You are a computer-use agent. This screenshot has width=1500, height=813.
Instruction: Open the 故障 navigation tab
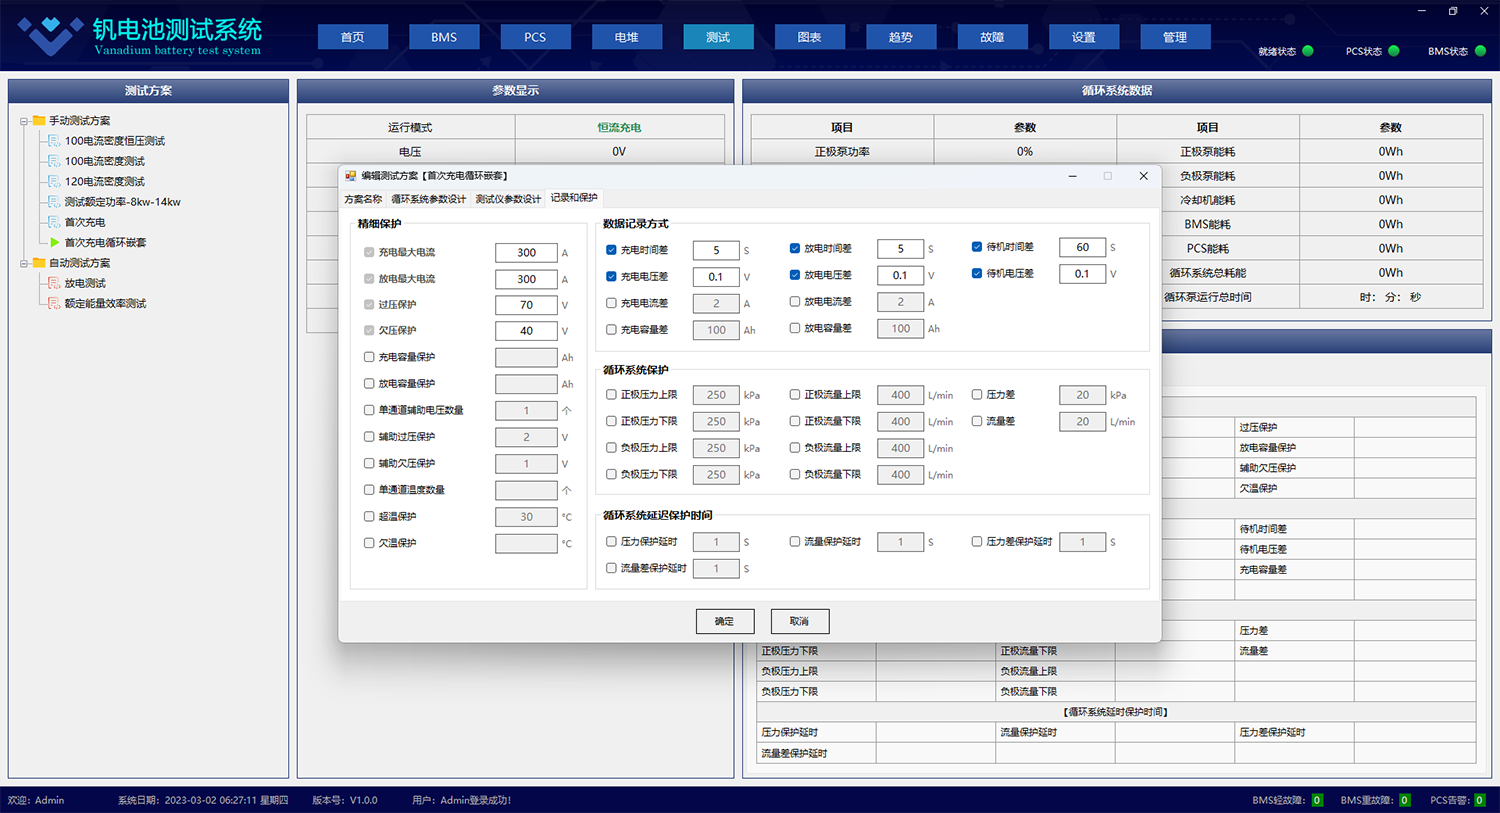tap(992, 37)
